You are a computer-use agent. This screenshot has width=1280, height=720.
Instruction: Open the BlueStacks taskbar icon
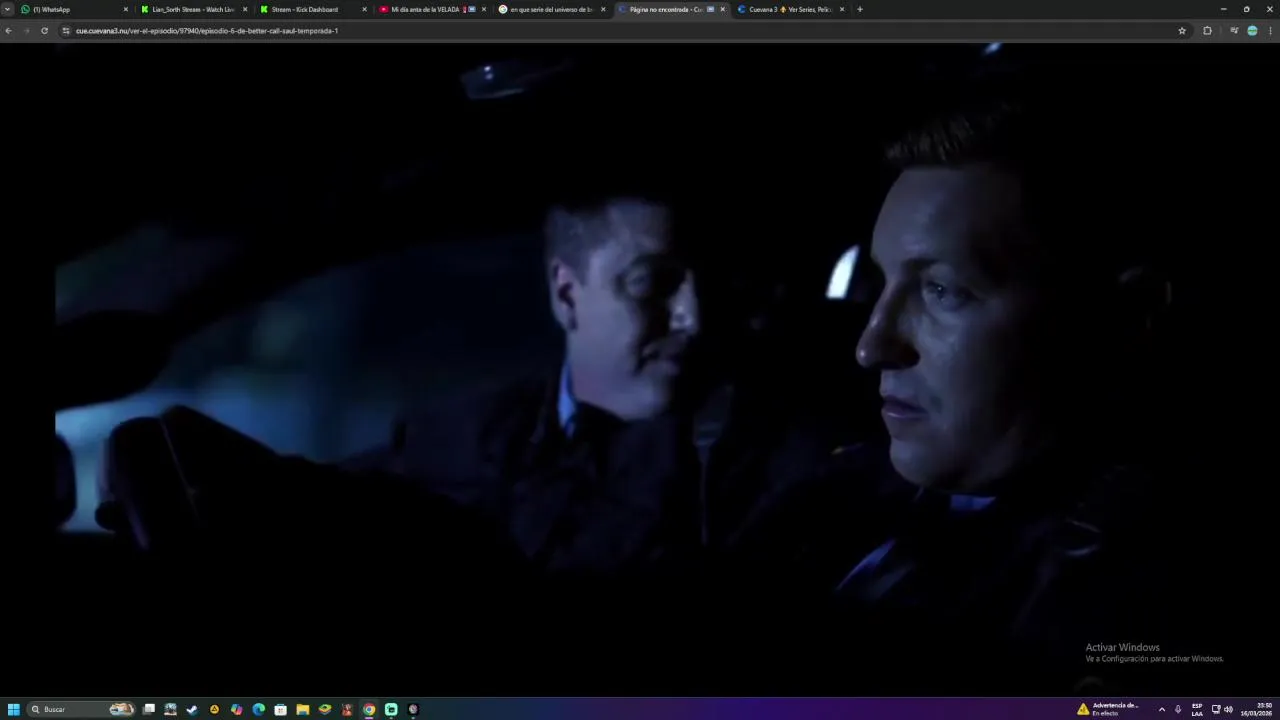coord(325,709)
